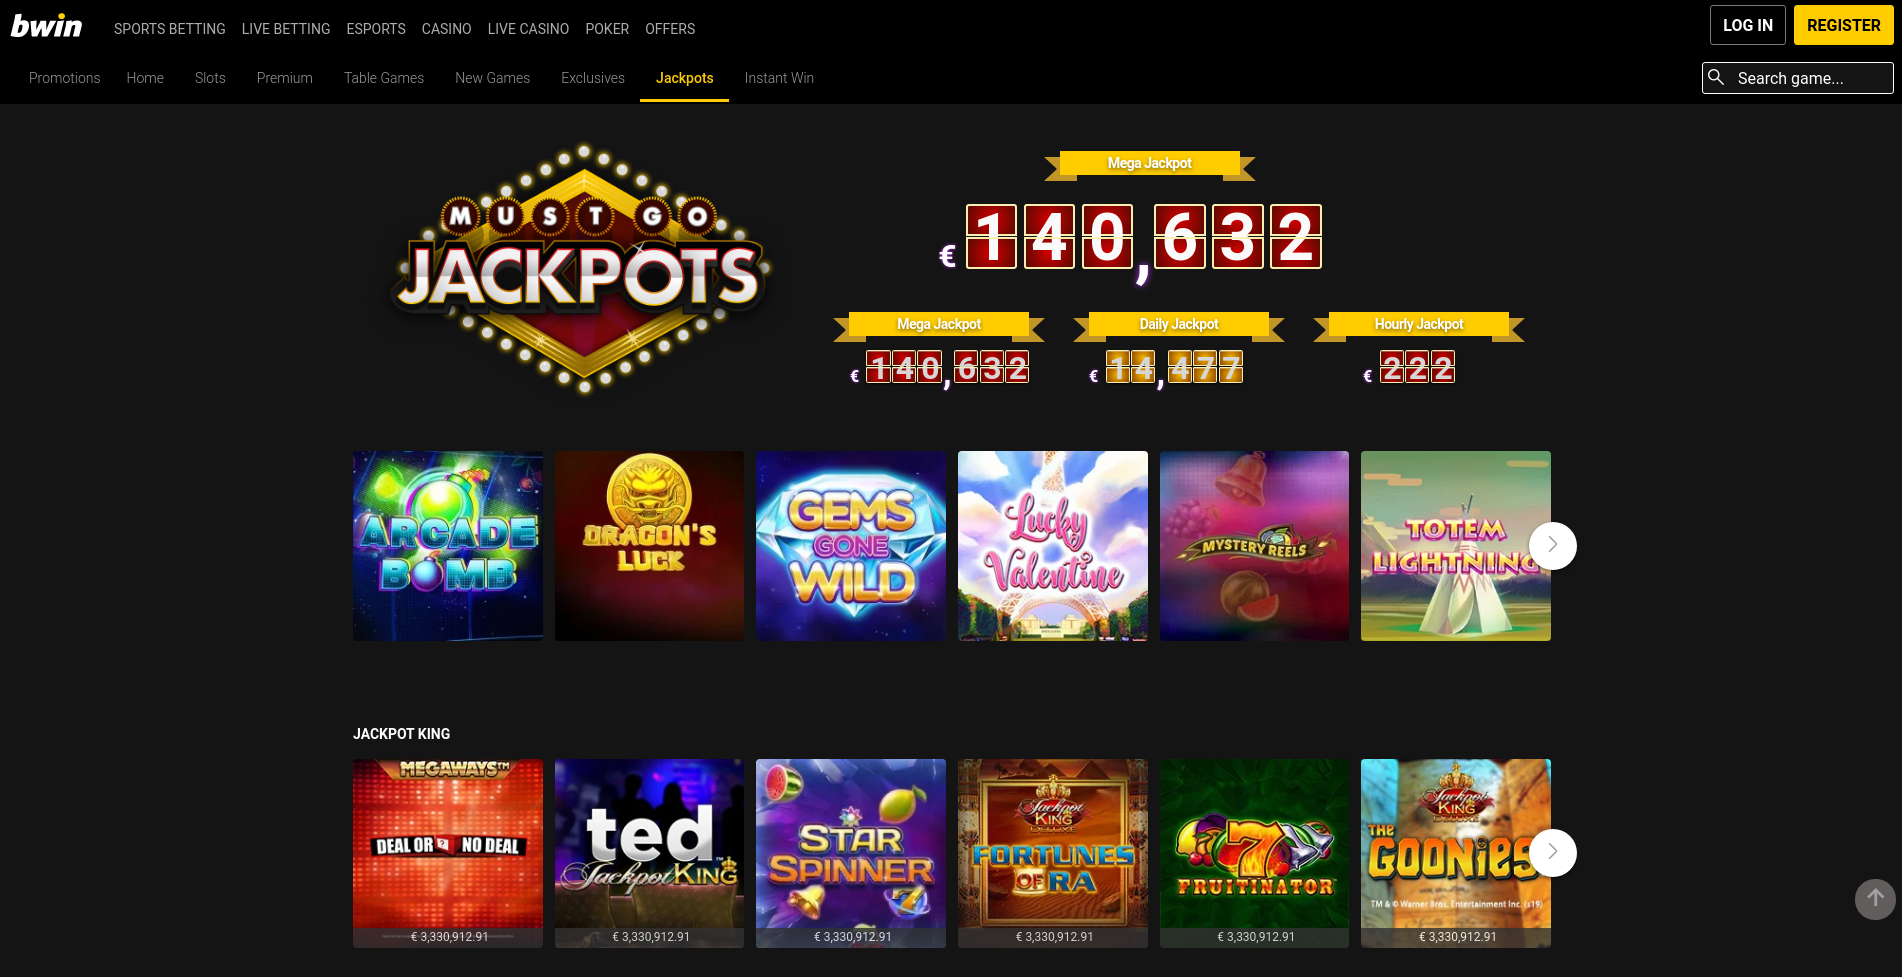
Task: Open the Fruitinator game tile
Action: click(x=1254, y=853)
